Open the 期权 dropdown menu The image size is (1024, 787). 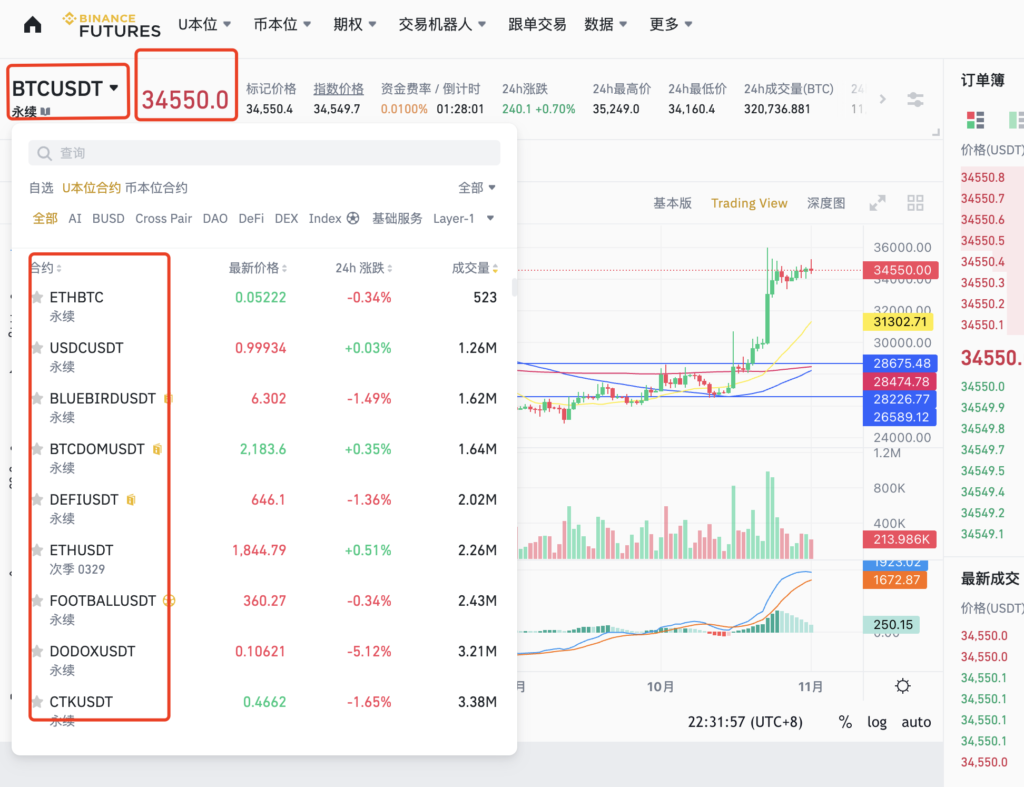pos(354,24)
